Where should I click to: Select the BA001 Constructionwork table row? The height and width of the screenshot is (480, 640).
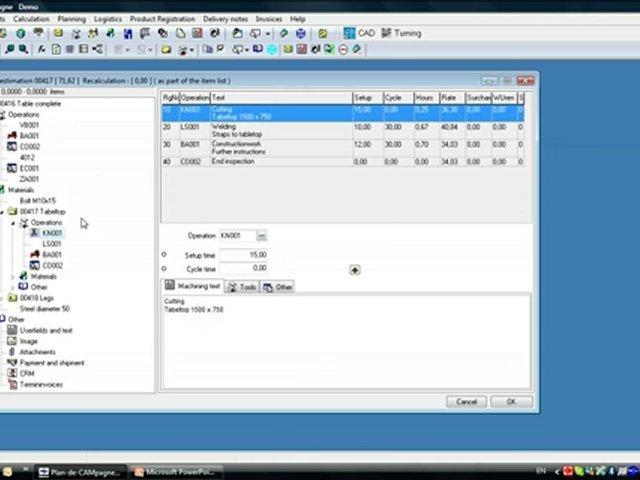point(342,148)
